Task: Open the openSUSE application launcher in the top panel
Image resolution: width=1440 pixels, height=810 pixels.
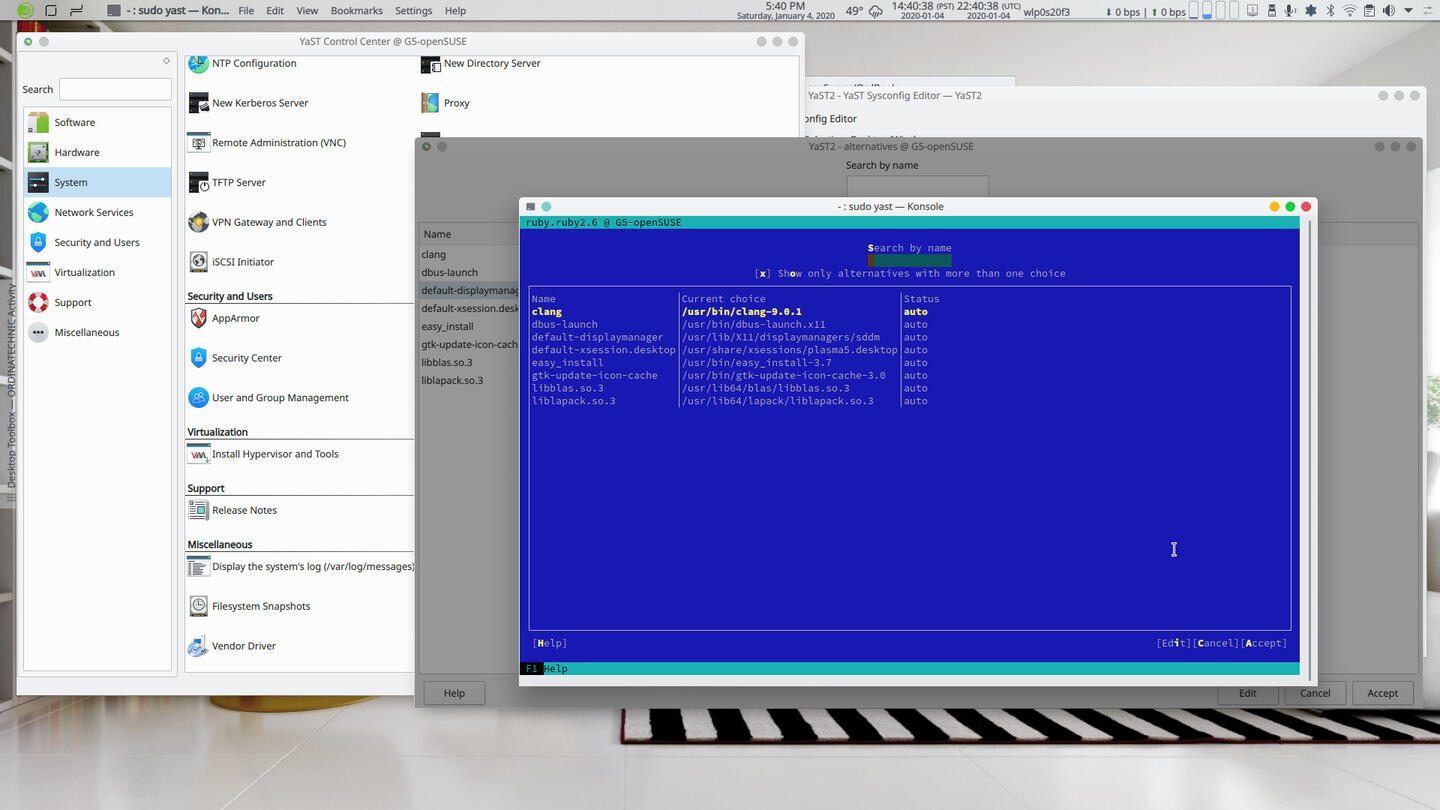Action: pyautogui.click(x=25, y=10)
